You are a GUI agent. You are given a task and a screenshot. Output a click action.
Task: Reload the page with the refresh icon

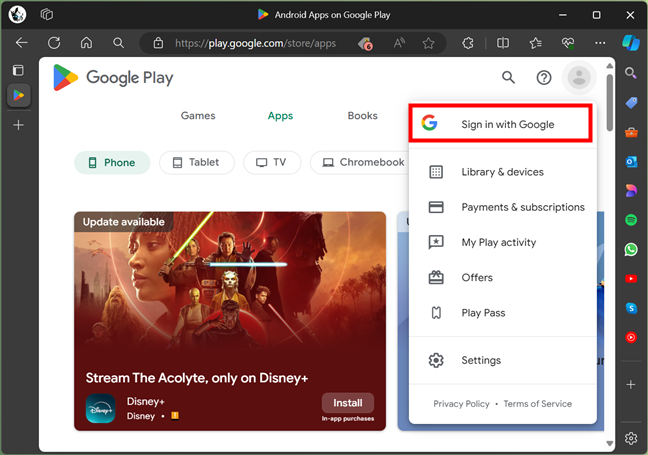54,43
